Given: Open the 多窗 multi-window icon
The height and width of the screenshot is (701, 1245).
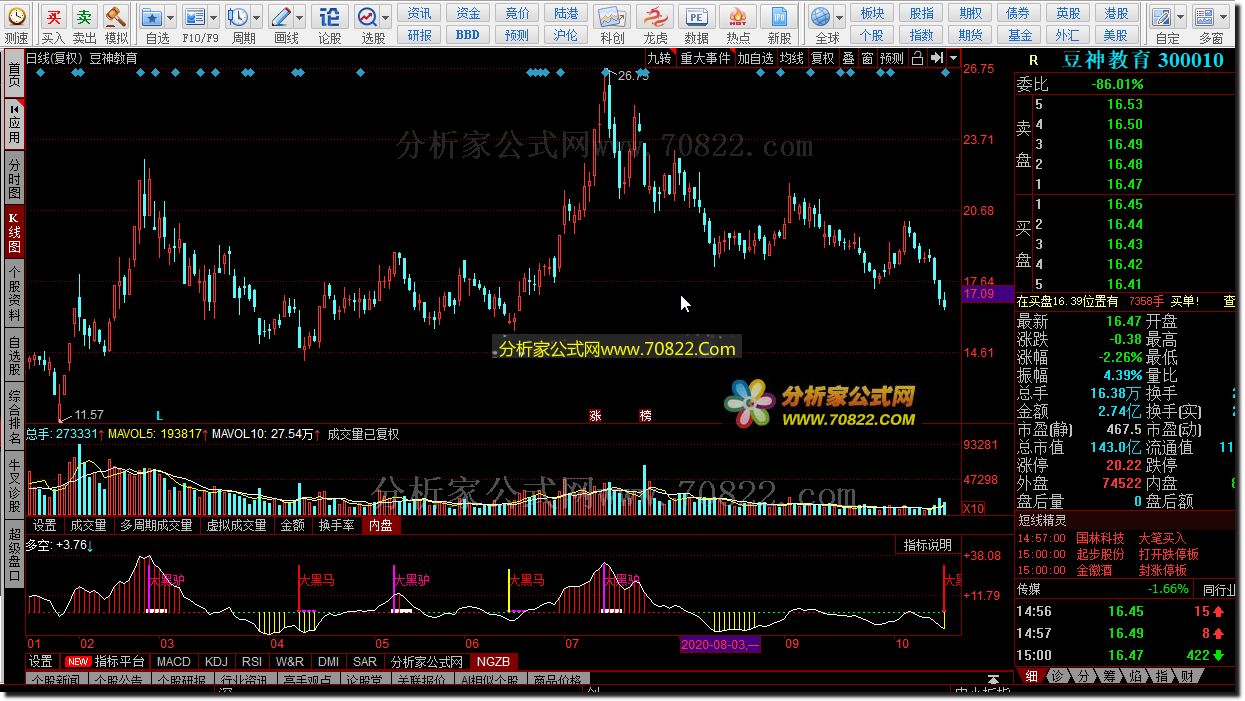Looking at the screenshot, I should 1206,17.
